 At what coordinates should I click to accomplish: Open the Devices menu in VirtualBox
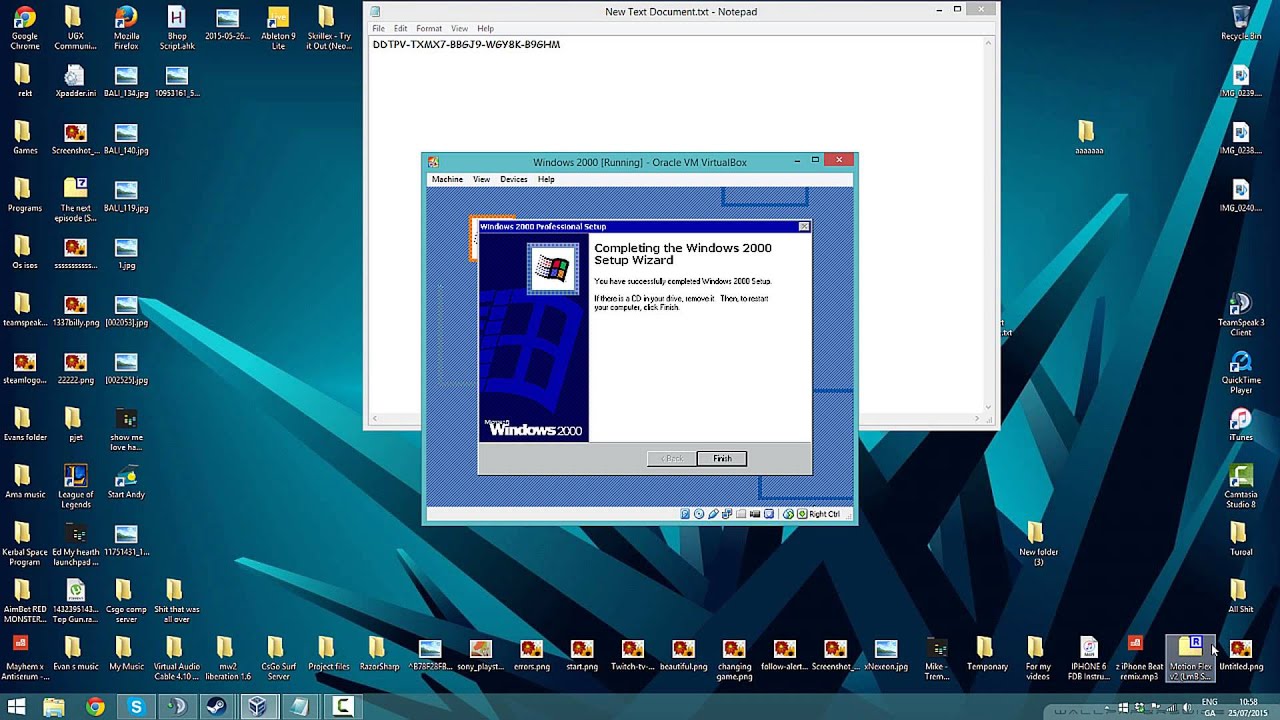(x=514, y=179)
